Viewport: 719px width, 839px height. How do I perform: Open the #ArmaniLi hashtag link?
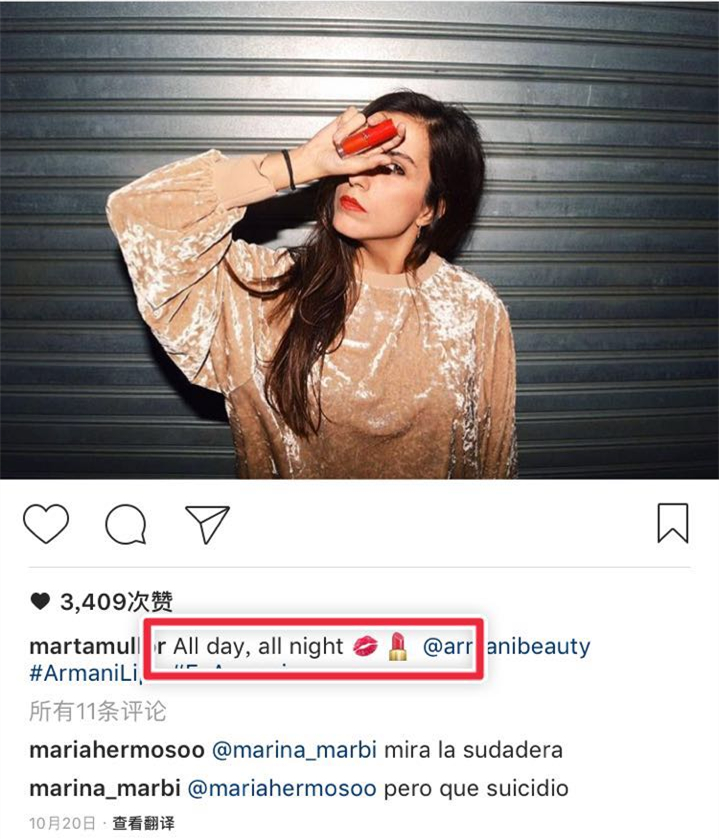click(x=86, y=673)
